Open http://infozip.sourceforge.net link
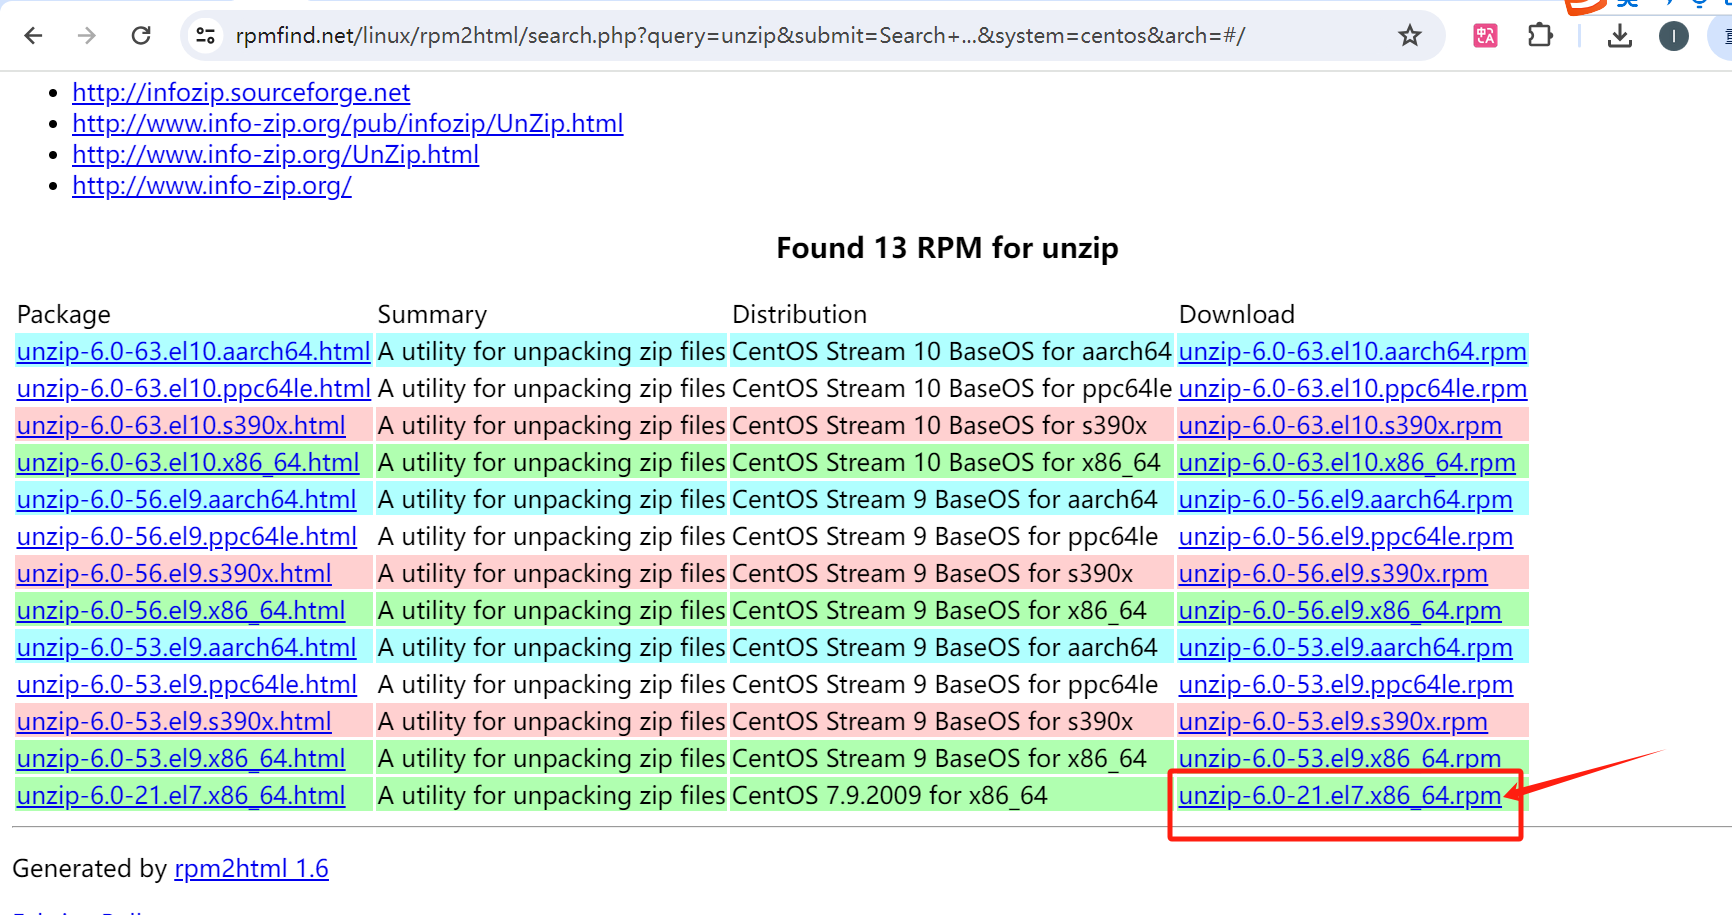Viewport: 1732px width, 915px height. point(241,92)
